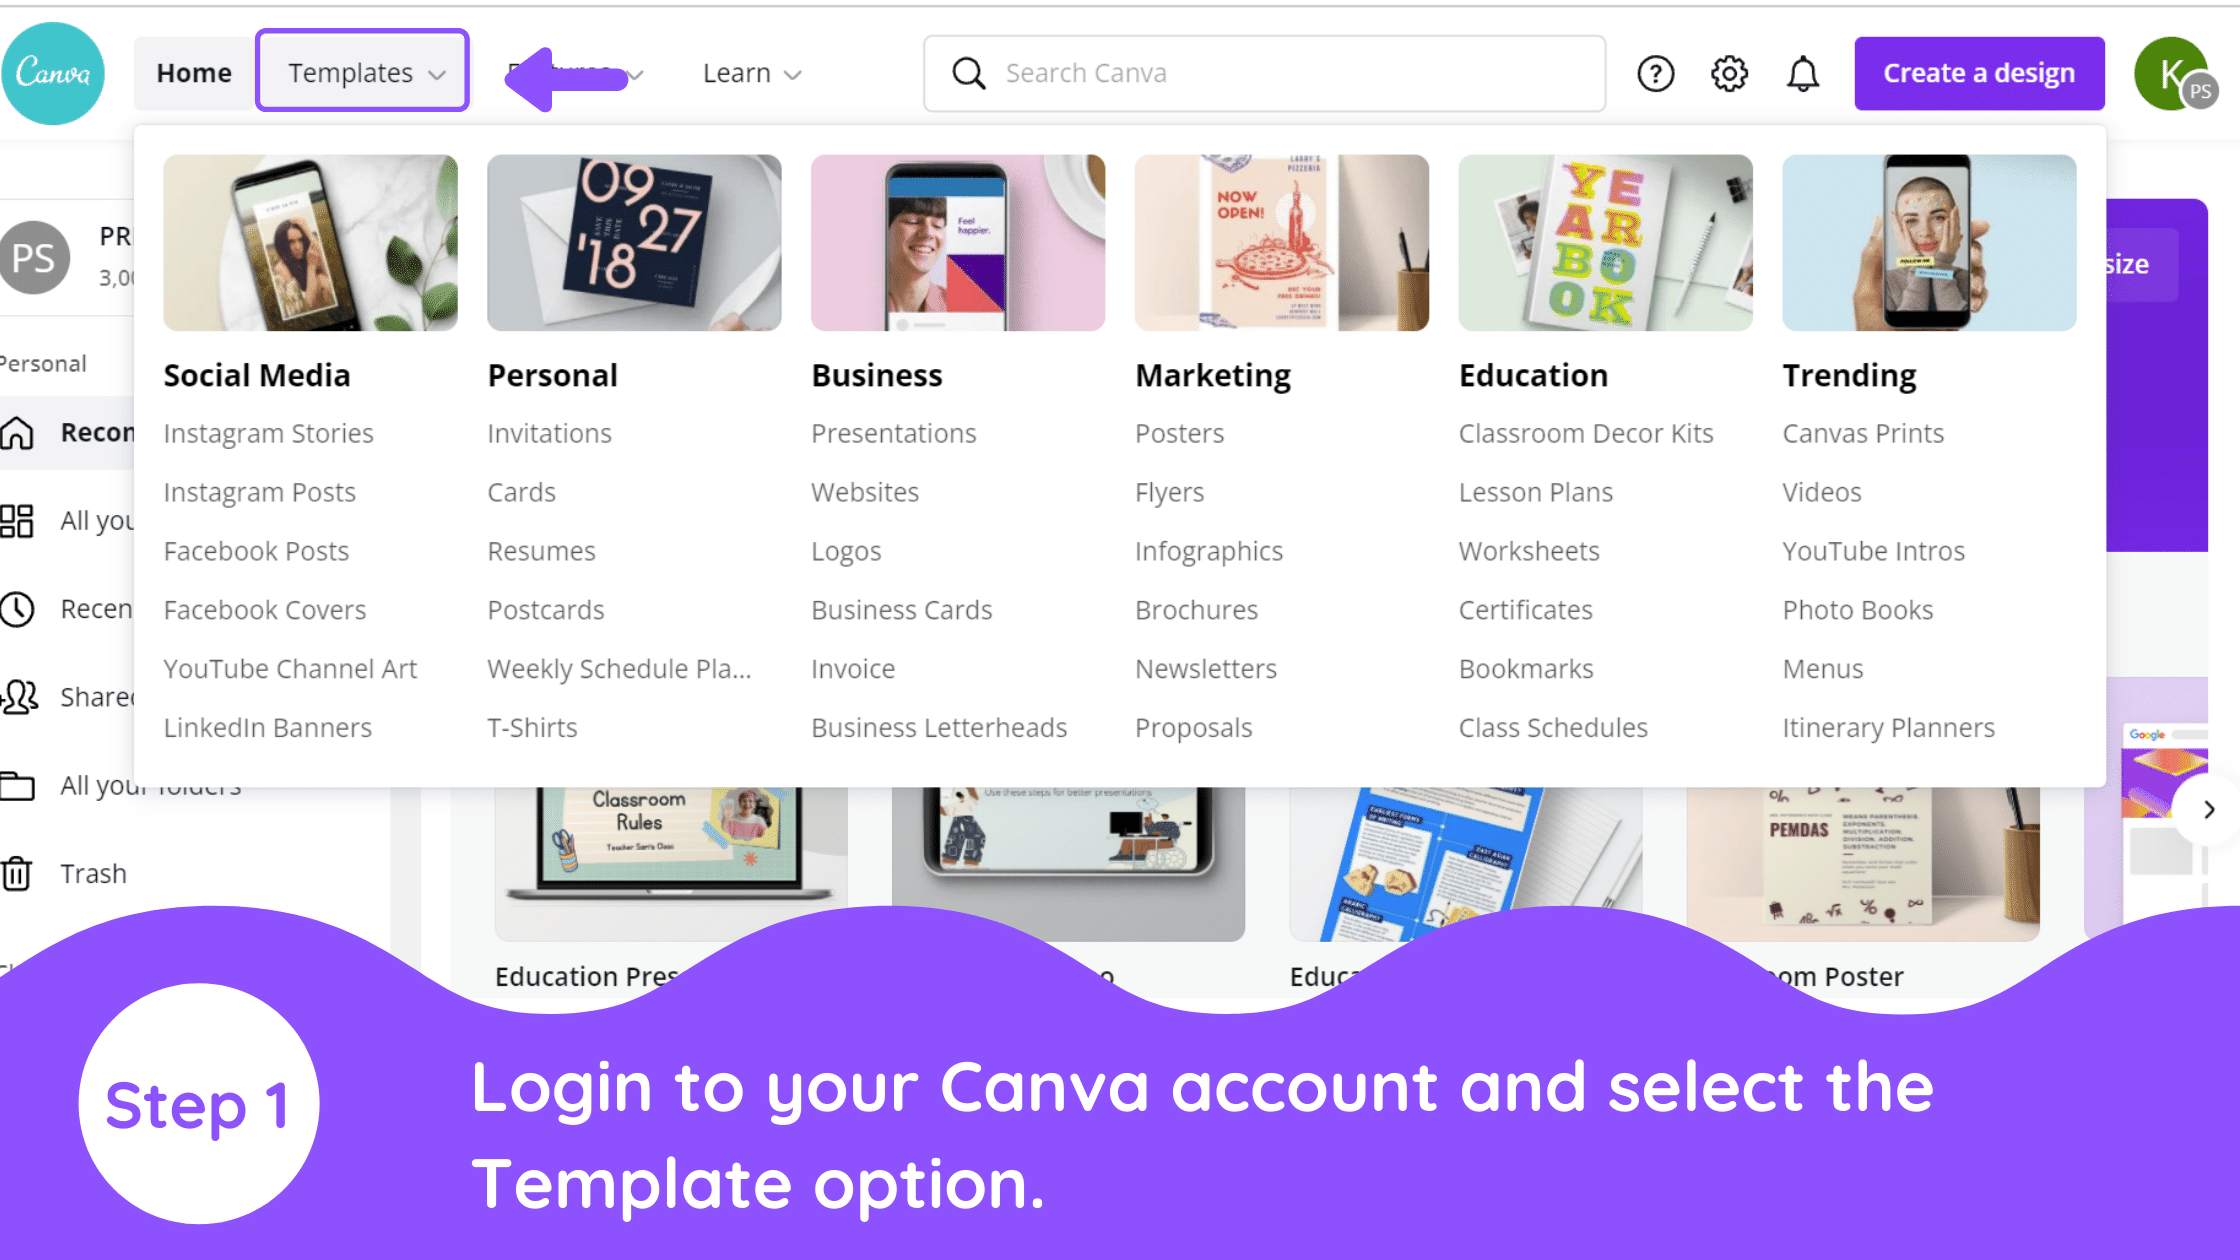The width and height of the screenshot is (2240, 1260).
Task: Select the Education template category
Action: click(1534, 374)
